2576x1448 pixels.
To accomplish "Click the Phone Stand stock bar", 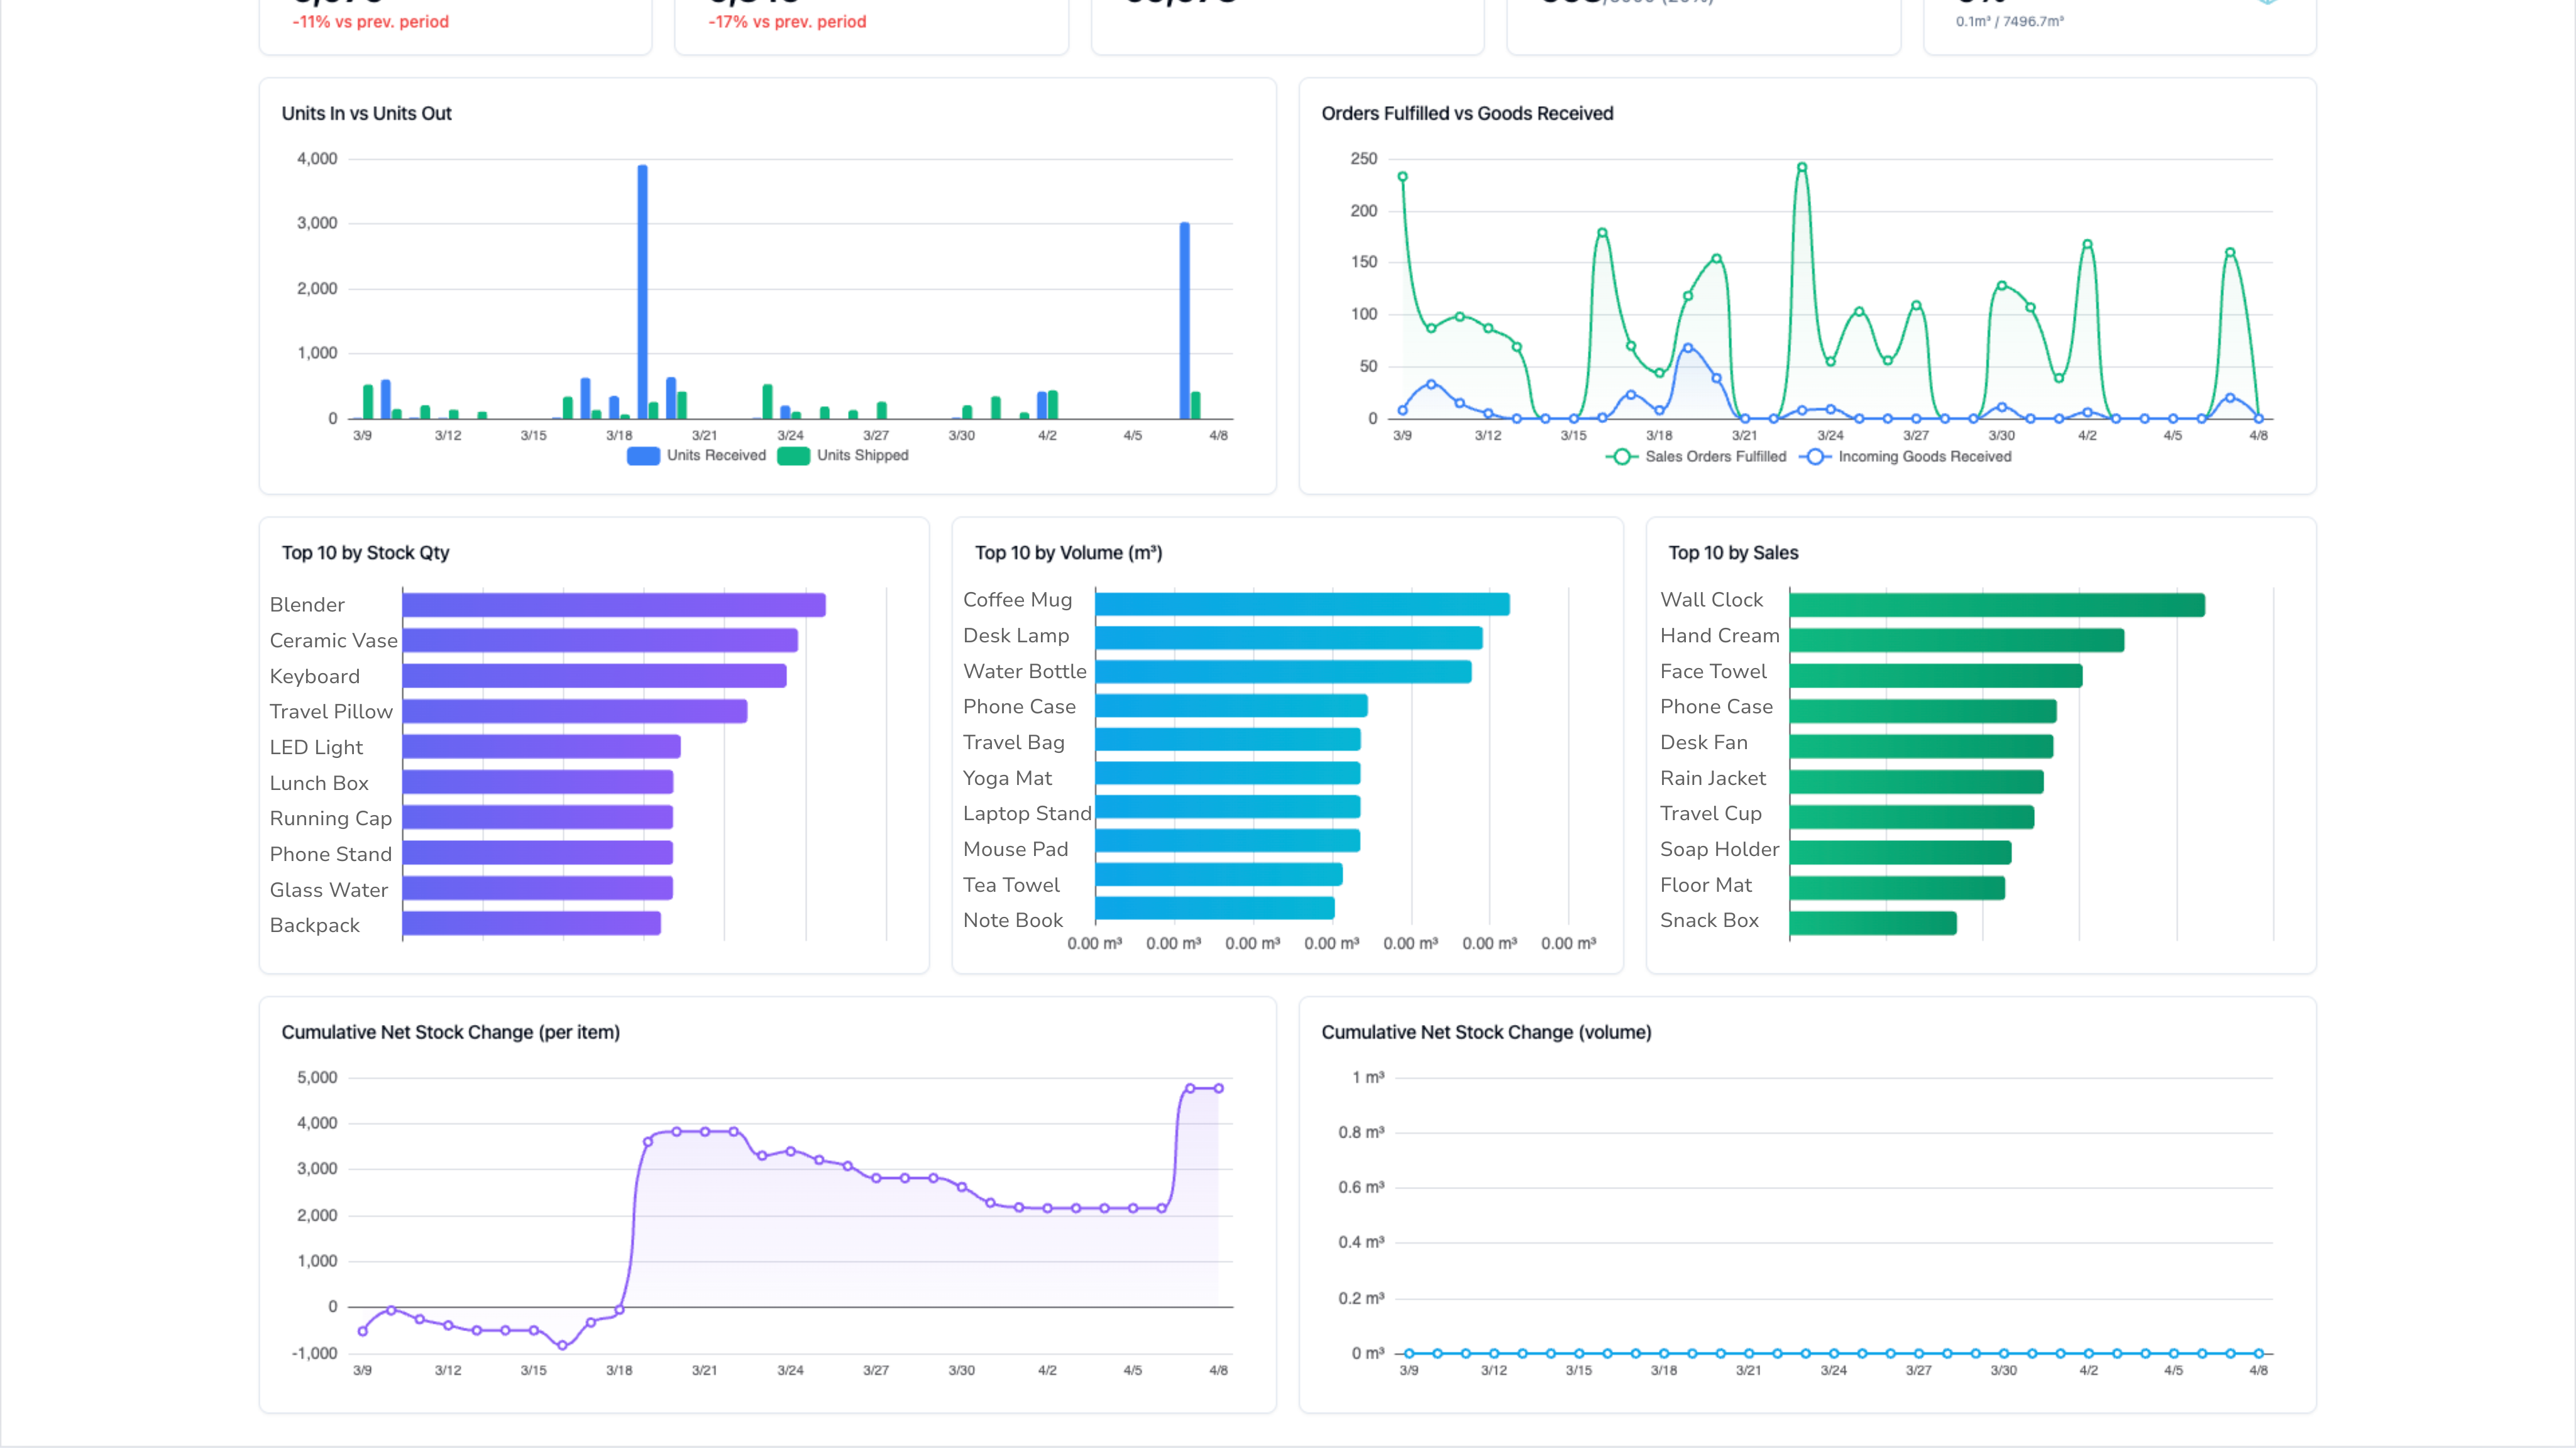I will tap(538, 853).
